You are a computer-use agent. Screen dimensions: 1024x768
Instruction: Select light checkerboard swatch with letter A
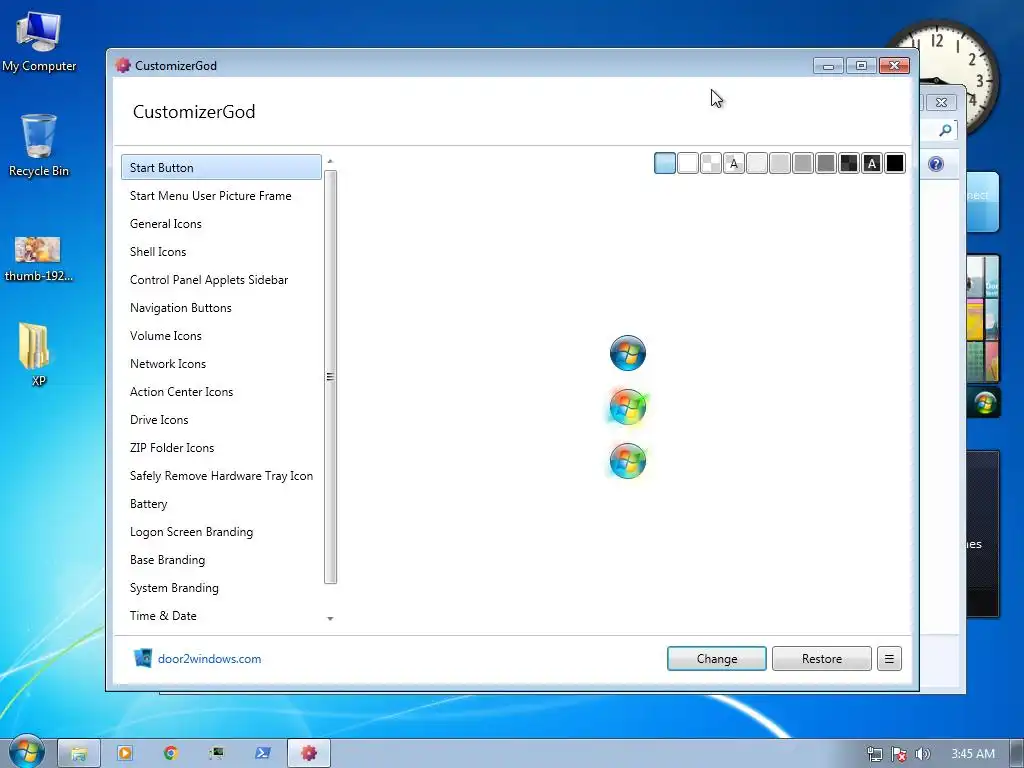coord(734,163)
